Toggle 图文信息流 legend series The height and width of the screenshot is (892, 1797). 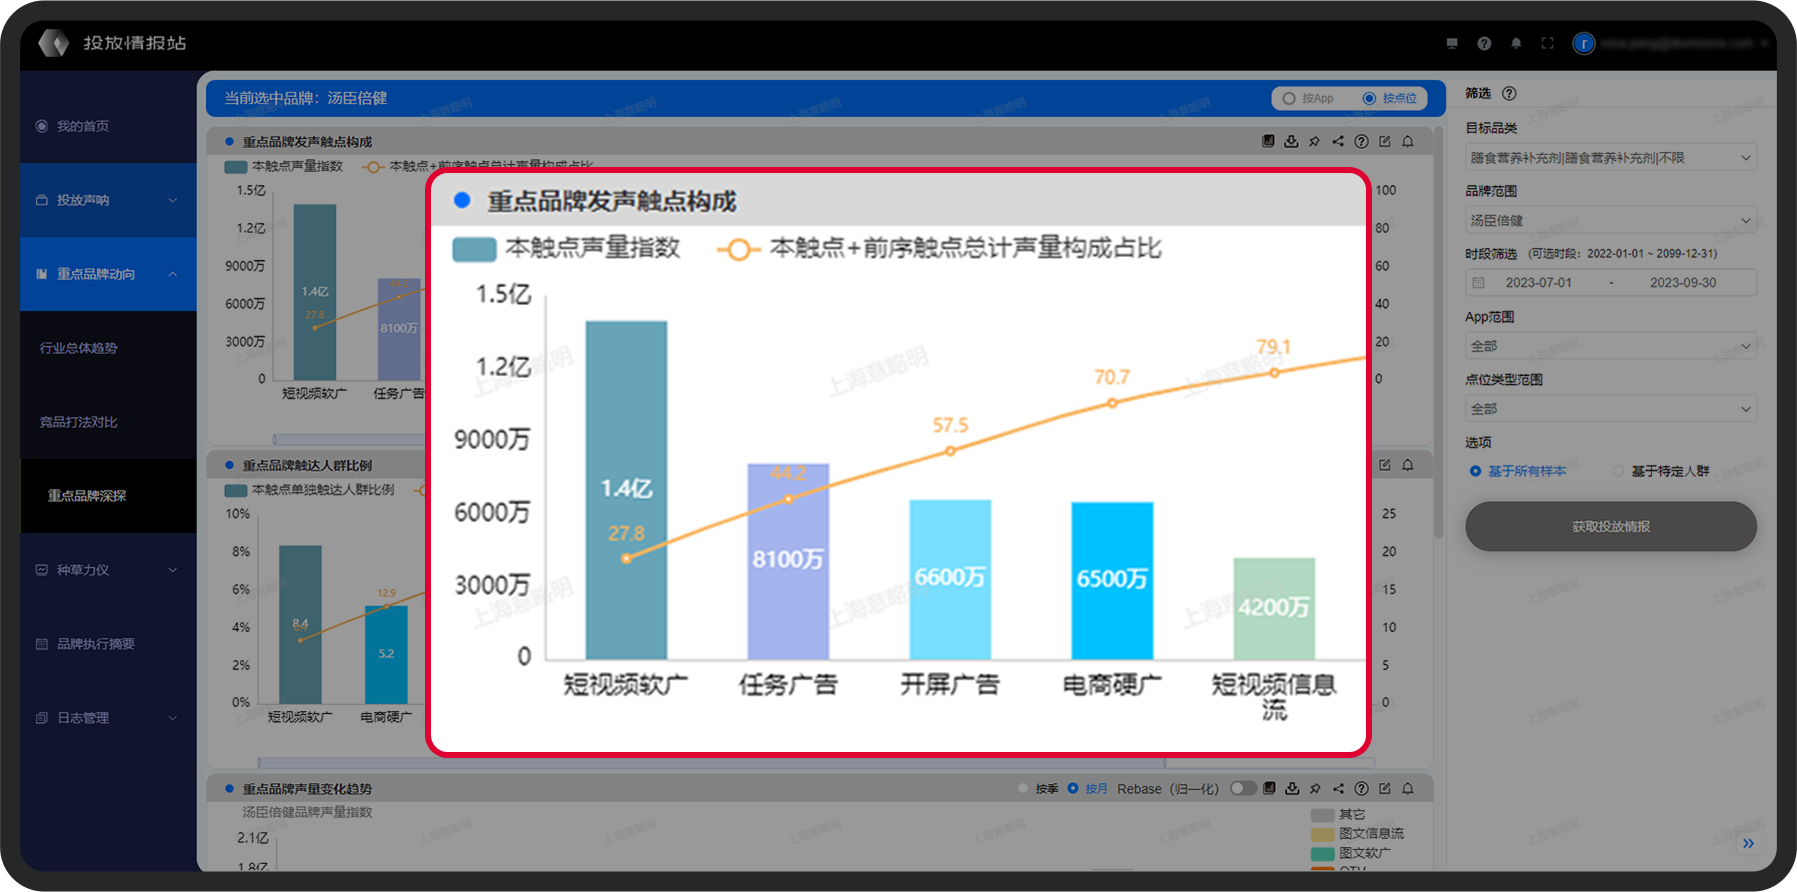(x=1358, y=833)
